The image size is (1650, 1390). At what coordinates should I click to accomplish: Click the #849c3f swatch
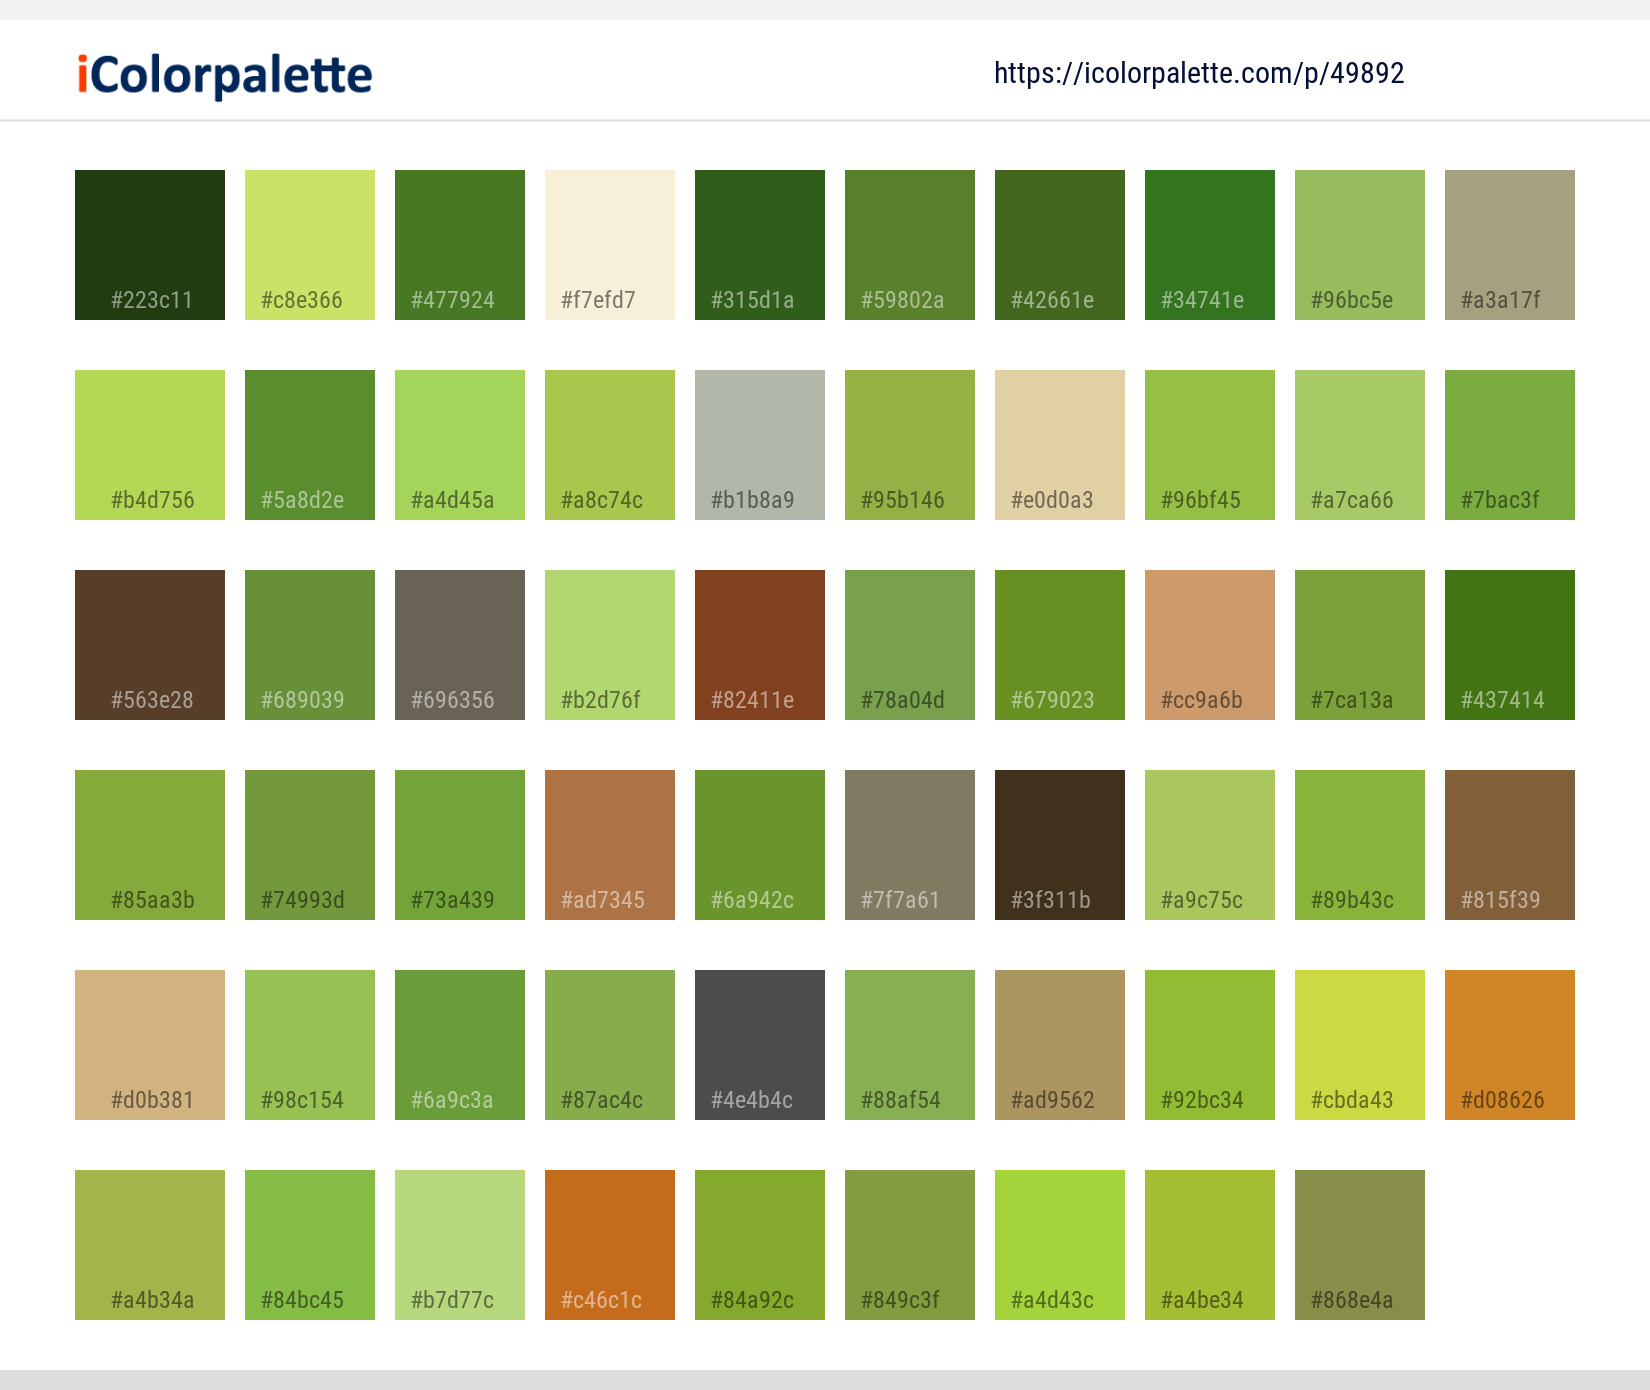(x=910, y=1245)
